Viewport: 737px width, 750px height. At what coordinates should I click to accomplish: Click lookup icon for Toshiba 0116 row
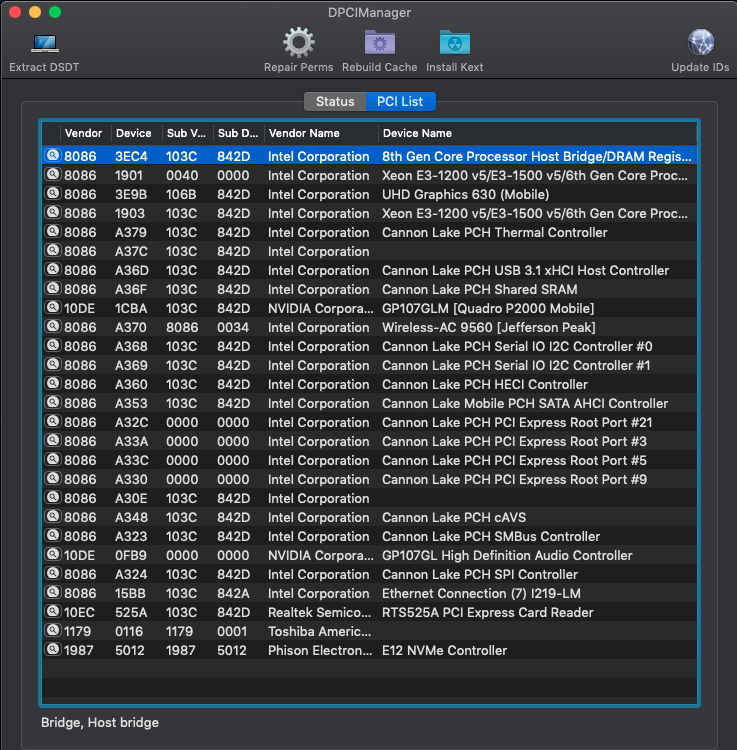(53, 630)
